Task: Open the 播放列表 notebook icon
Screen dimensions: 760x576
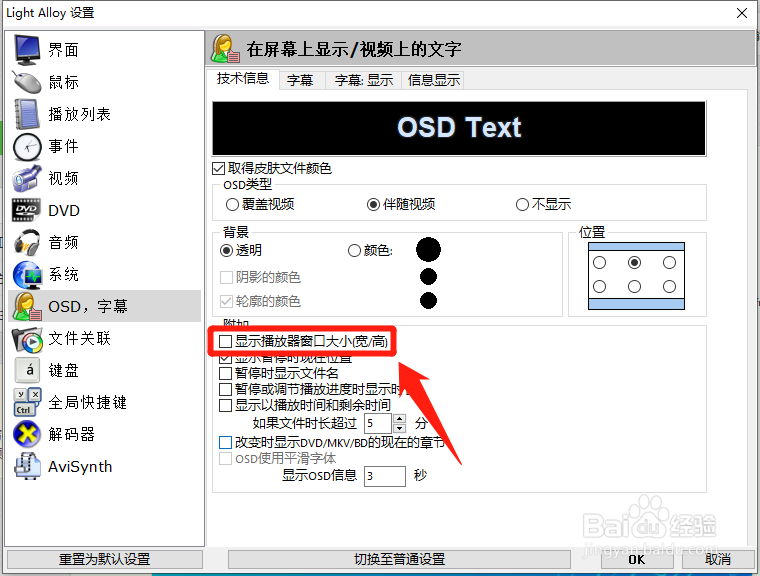Action: coord(27,114)
